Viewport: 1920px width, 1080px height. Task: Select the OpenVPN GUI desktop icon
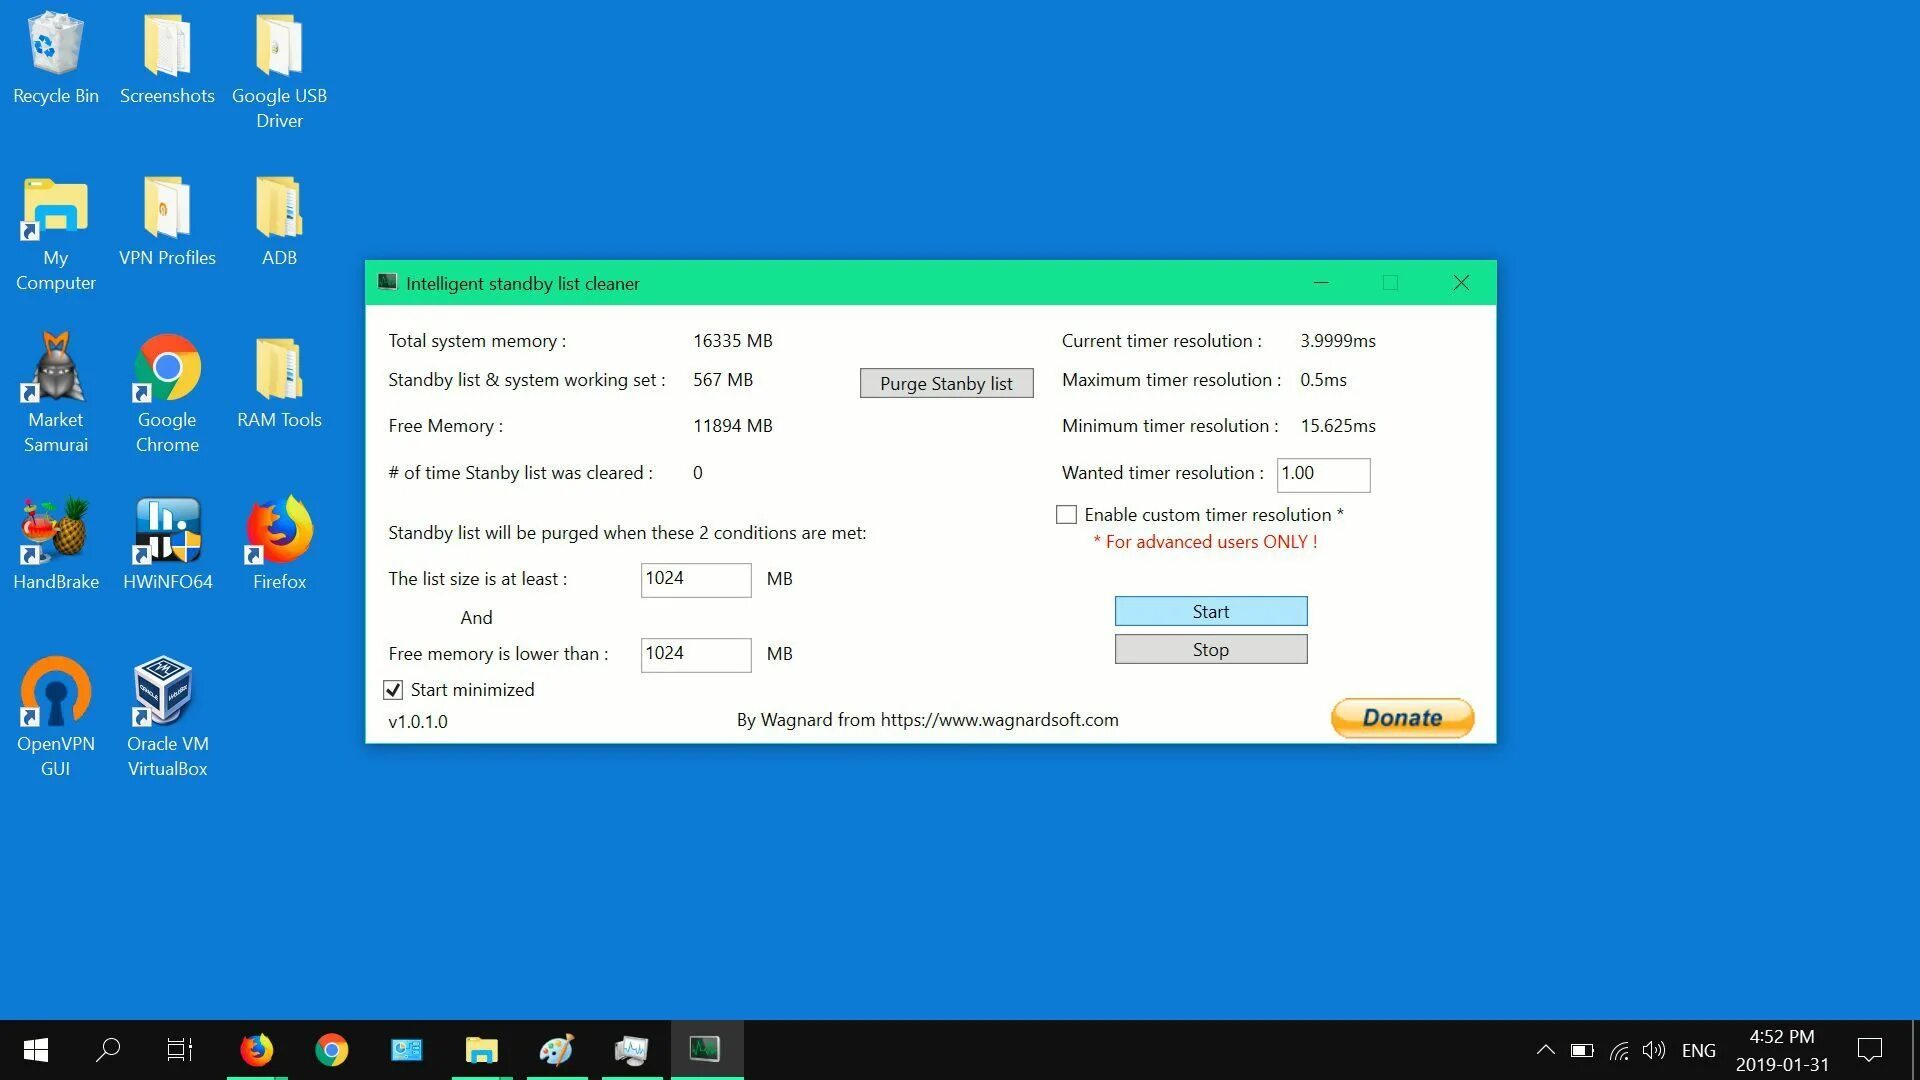coord(56,694)
